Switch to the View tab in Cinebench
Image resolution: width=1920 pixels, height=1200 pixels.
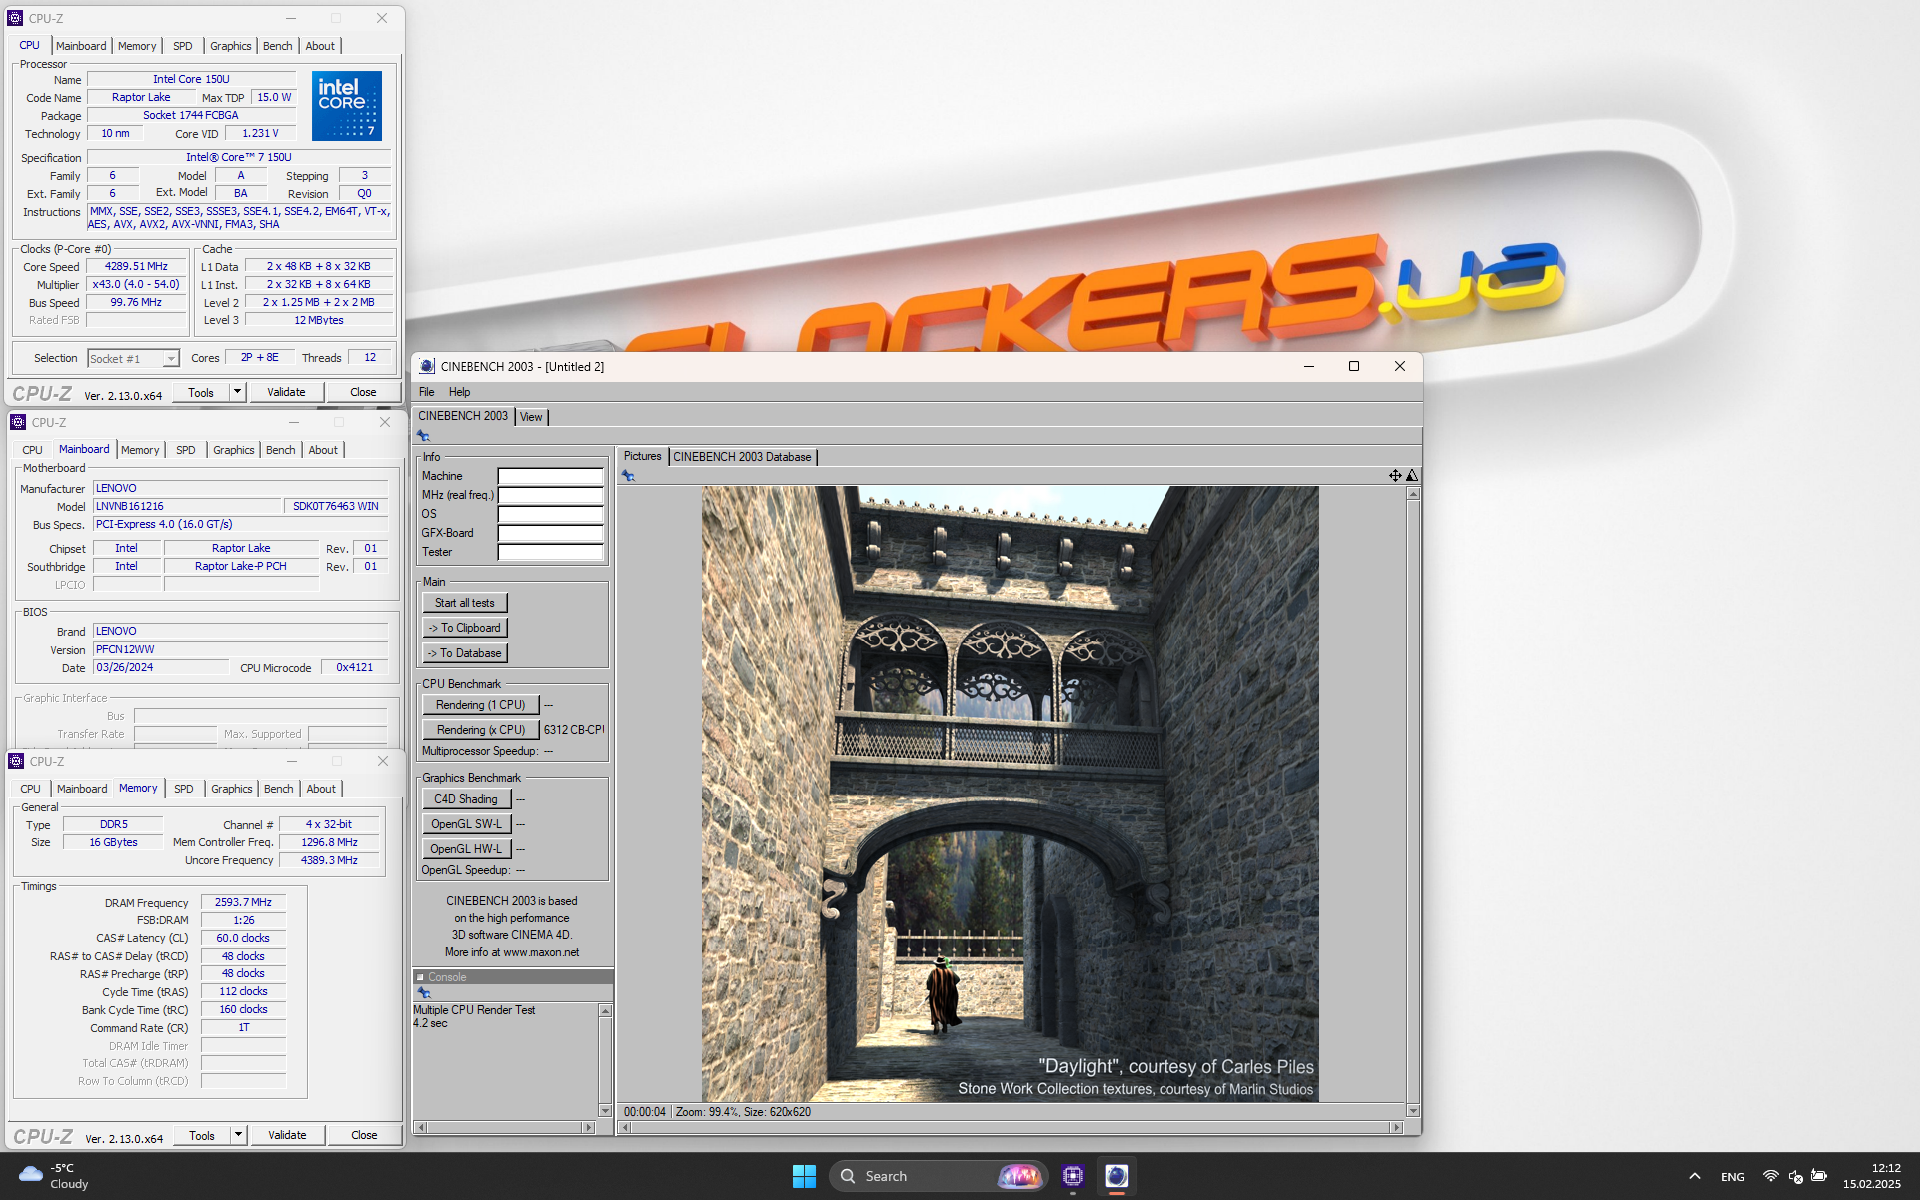point(531,417)
